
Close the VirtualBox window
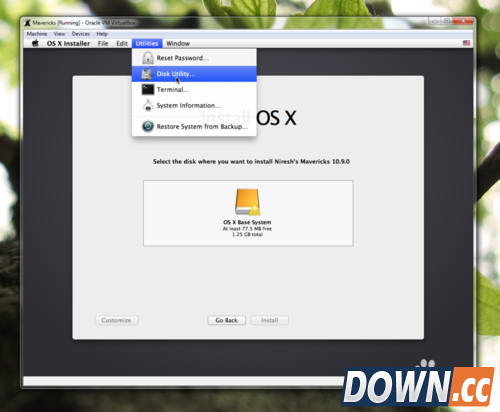[463, 21]
